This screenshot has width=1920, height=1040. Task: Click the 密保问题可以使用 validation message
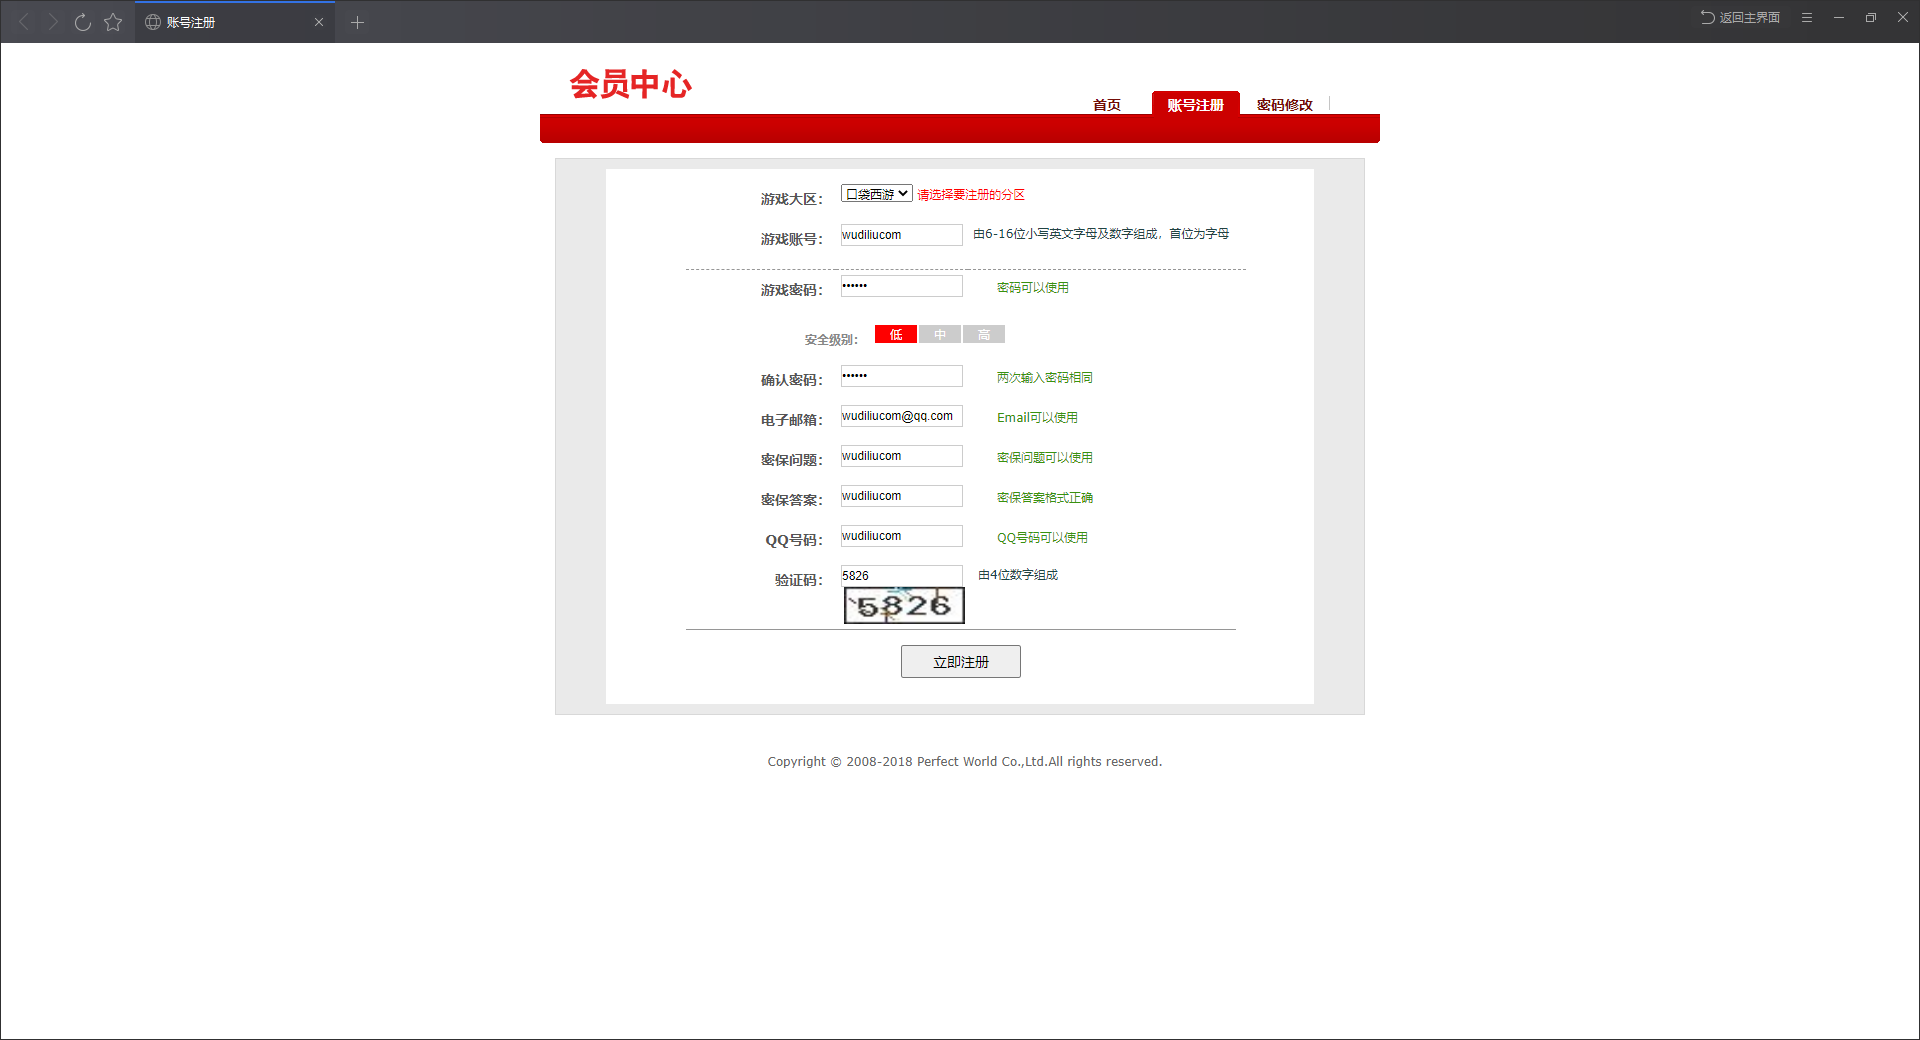pyautogui.click(x=1045, y=457)
